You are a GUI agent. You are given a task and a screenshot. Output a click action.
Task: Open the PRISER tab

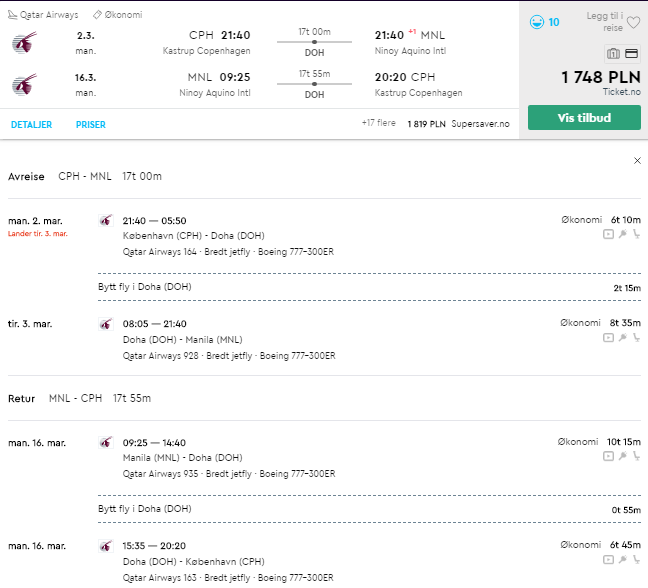point(91,125)
